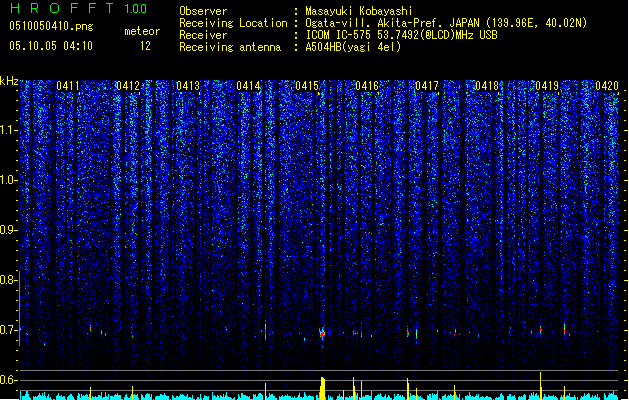Click the 'Observer' field label
The width and height of the screenshot is (629, 400).
203,11
